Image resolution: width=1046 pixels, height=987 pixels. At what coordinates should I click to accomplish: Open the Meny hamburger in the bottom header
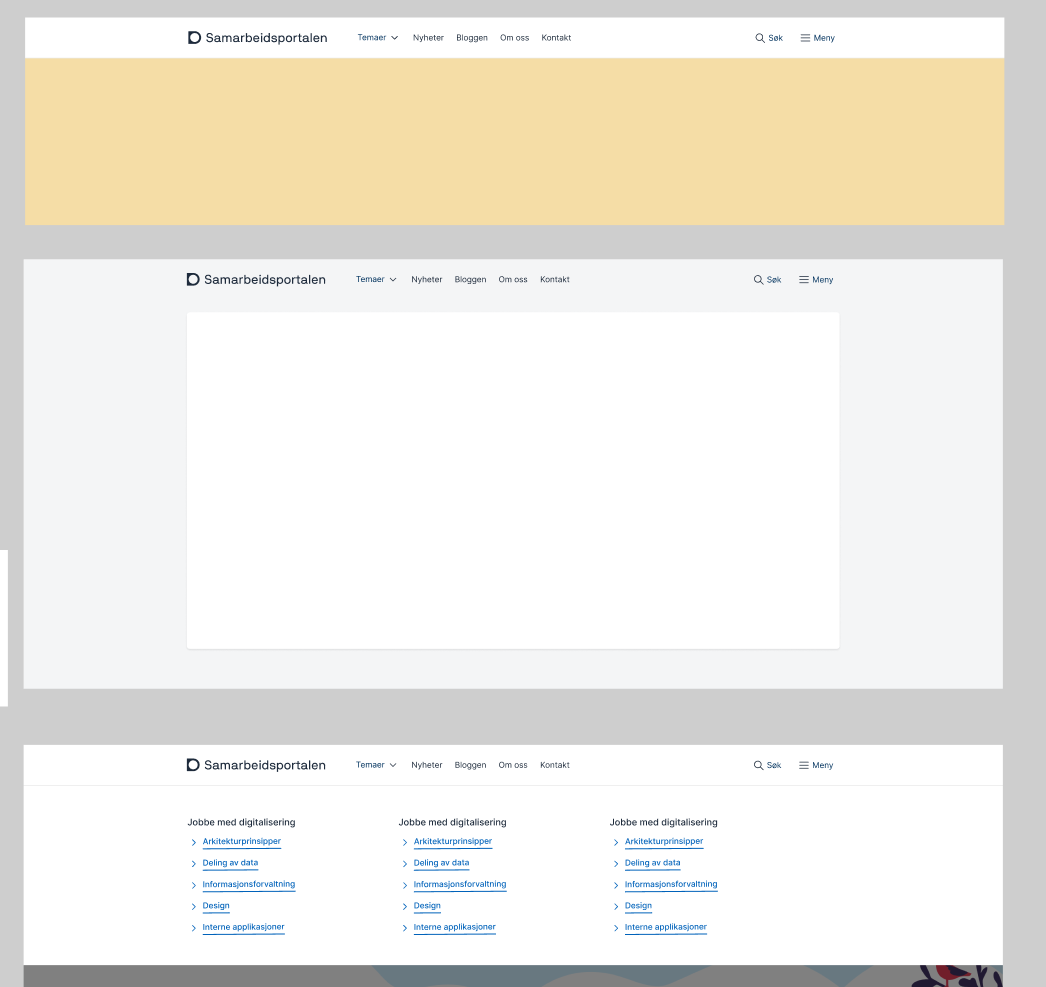point(802,764)
